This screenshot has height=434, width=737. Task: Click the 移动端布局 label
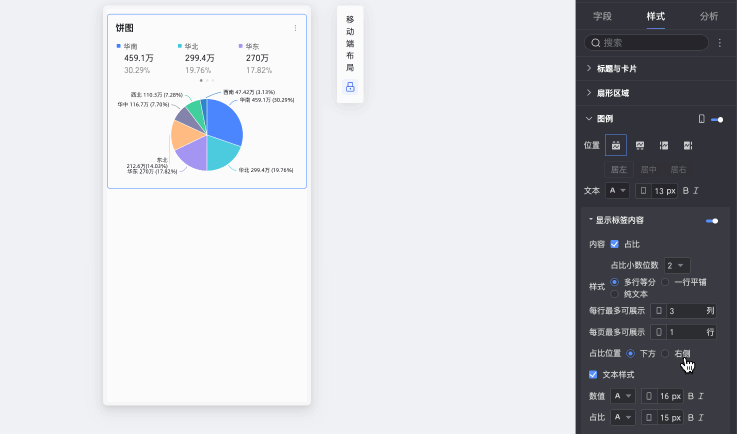tap(350, 44)
